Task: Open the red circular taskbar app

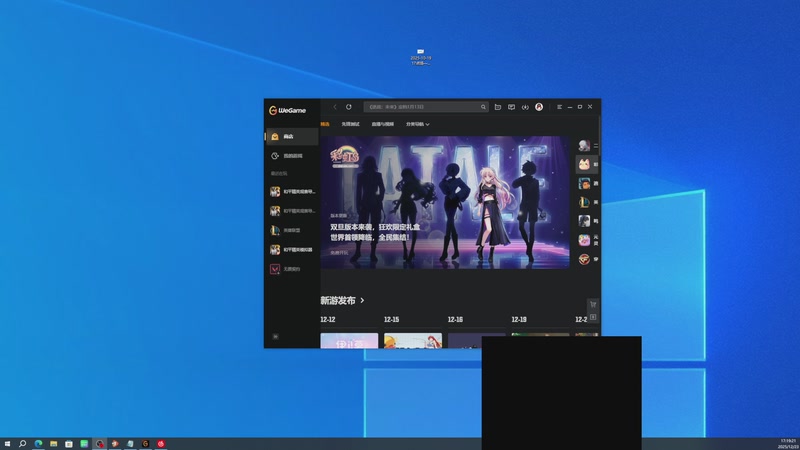Action: coord(161,444)
